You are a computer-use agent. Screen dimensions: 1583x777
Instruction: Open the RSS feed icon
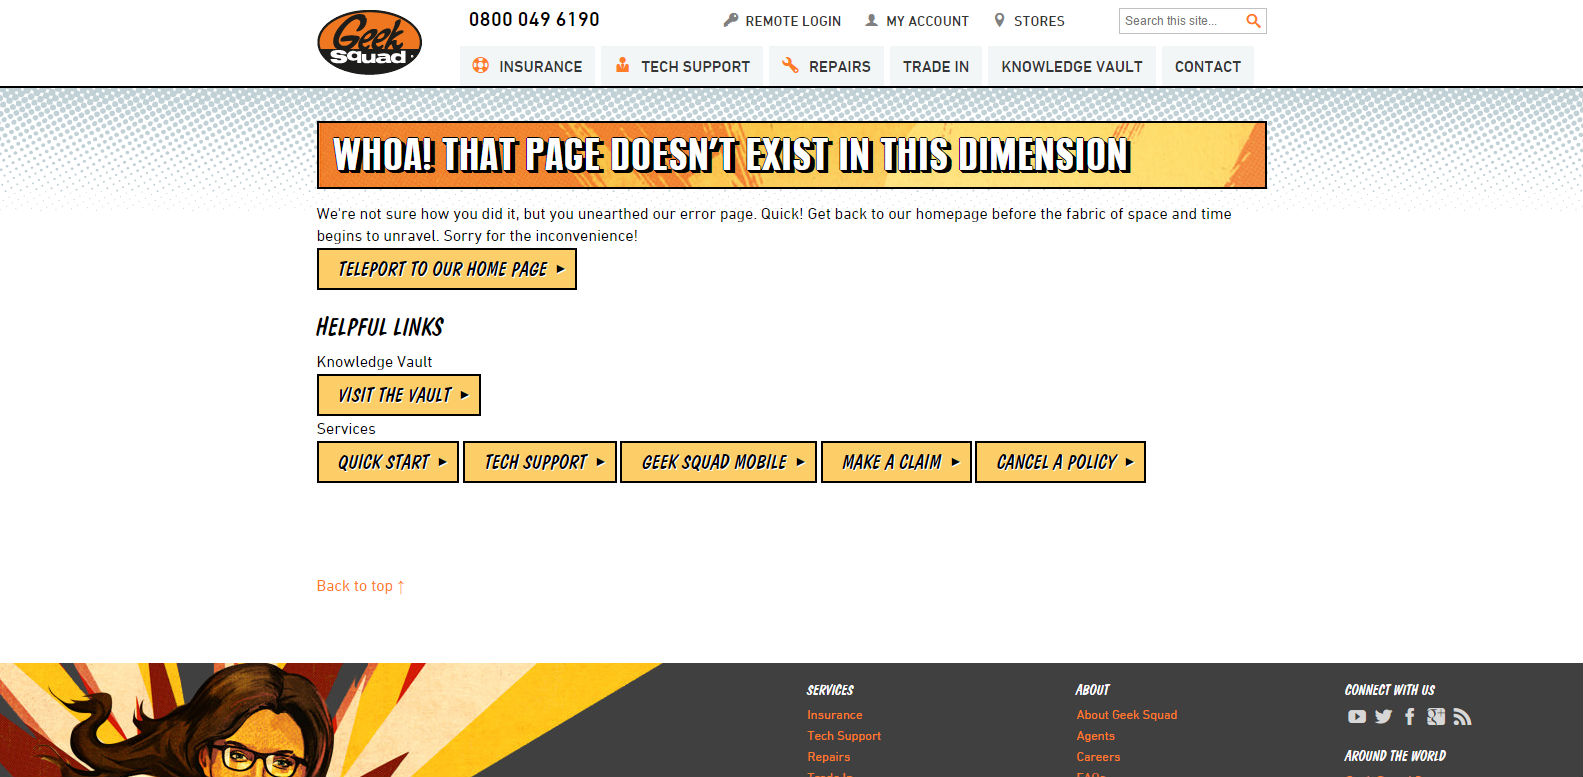tap(1462, 717)
